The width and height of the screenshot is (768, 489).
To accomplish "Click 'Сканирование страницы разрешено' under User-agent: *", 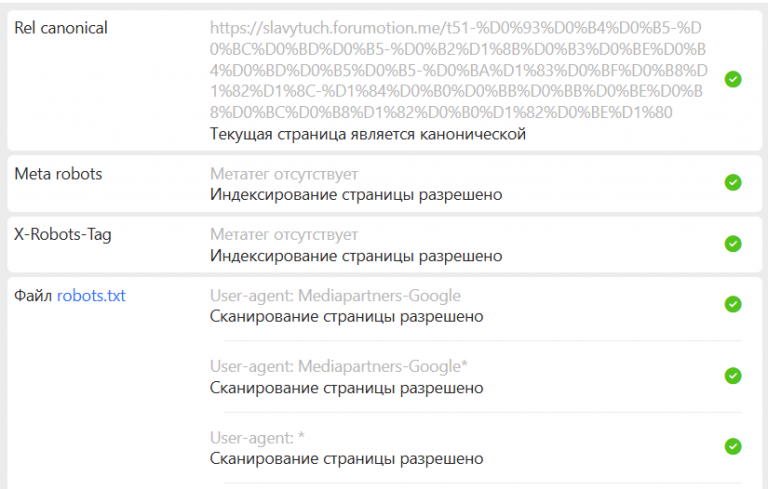I will point(347,459).
